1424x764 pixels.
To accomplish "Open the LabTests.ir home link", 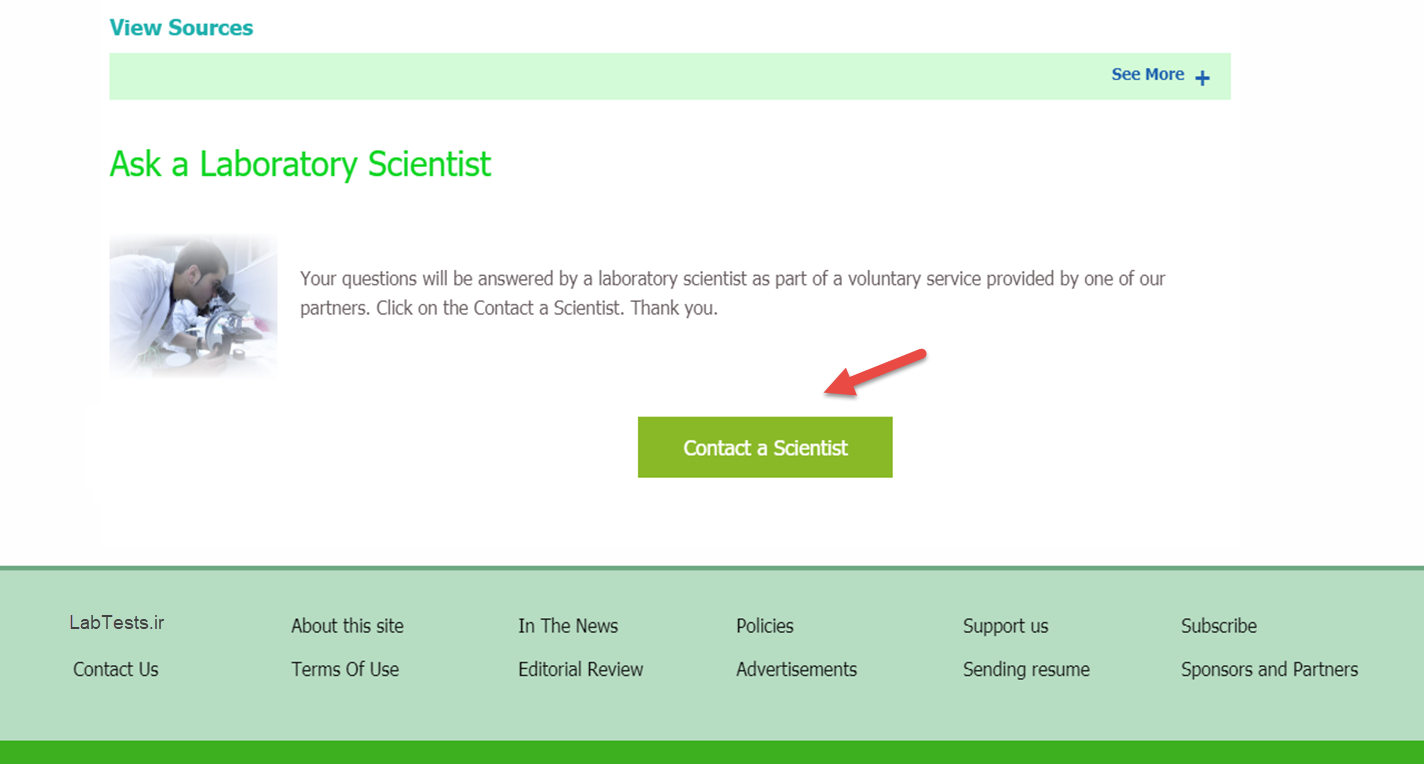I will pyautogui.click(x=117, y=622).
